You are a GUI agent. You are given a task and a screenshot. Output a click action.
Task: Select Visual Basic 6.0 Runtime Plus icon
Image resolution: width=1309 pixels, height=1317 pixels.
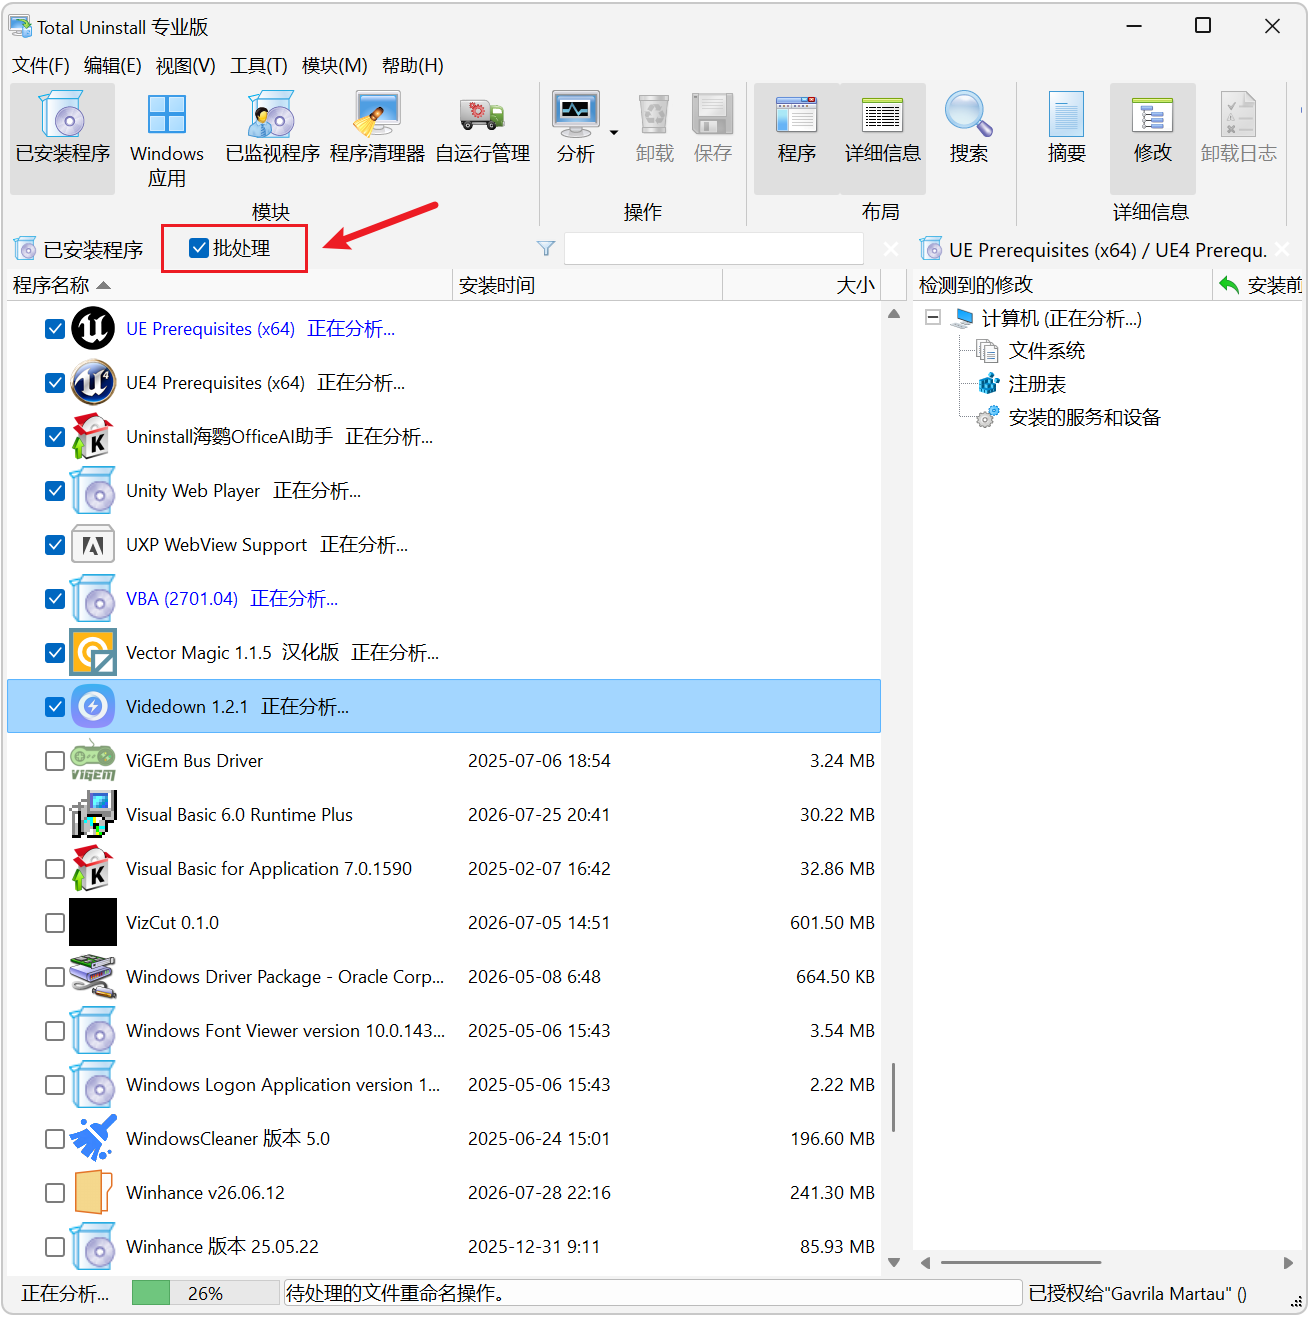[93, 815]
